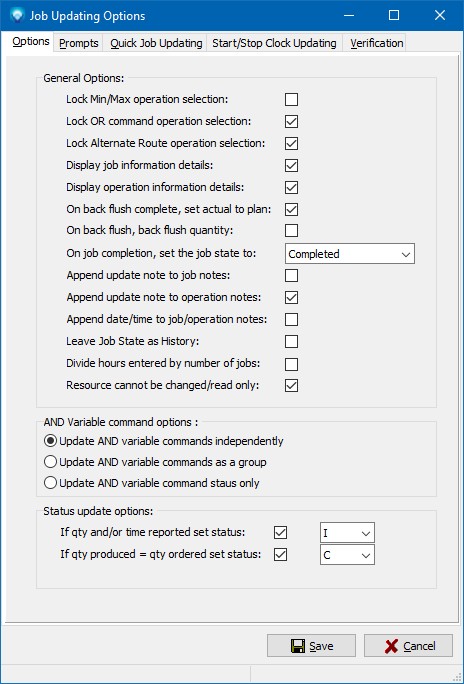Enable Append update note to job notes
Viewport: 464px width, 684px height.
pos(291,275)
